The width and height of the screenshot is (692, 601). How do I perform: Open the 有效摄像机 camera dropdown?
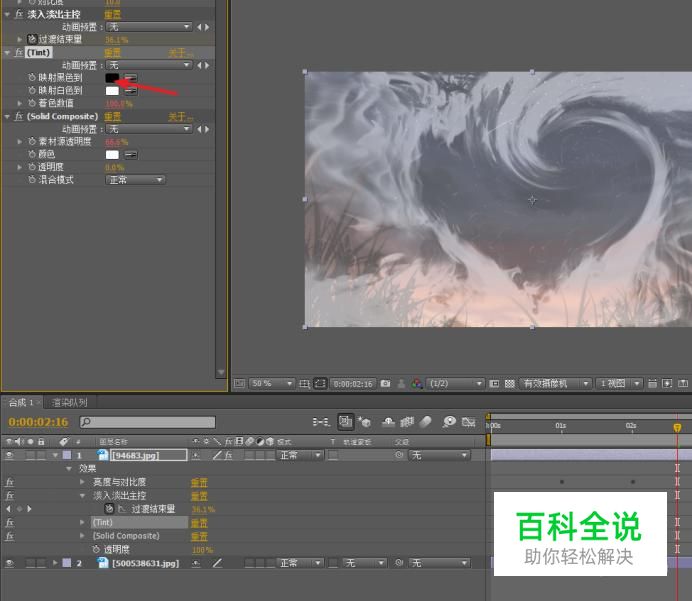click(555, 383)
